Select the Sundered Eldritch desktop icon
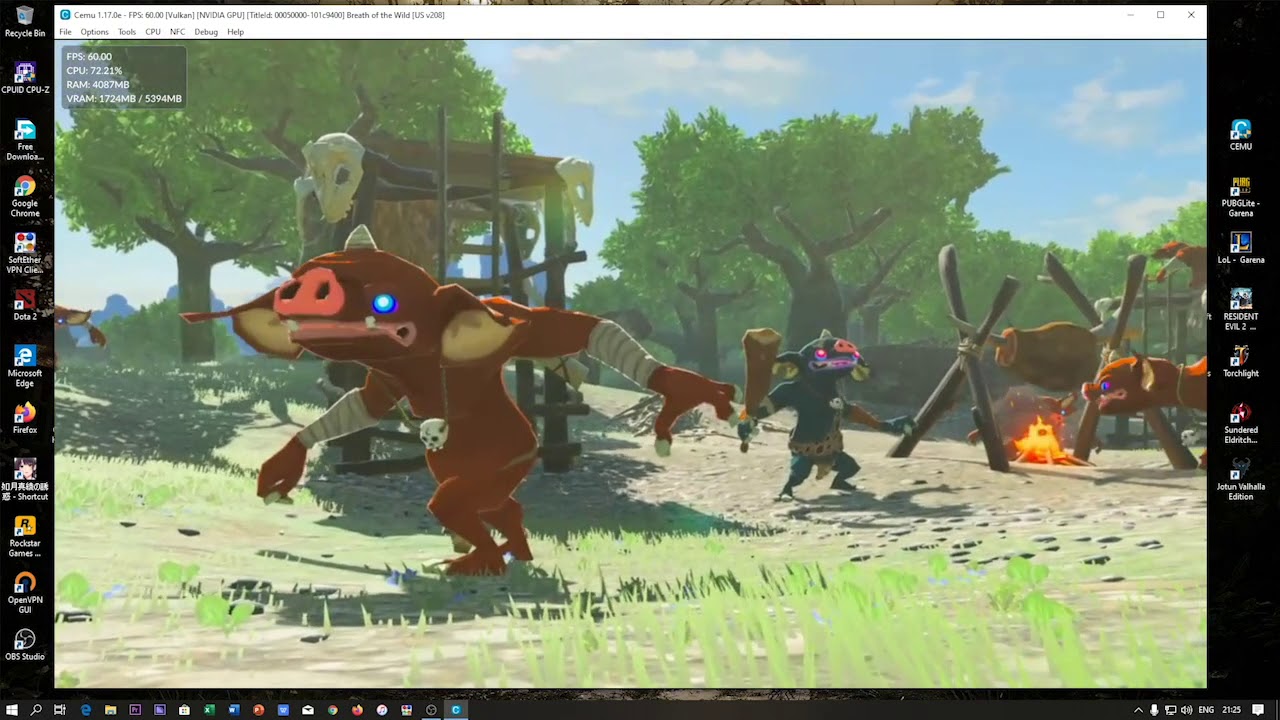Viewport: 1280px width, 720px height. click(1241, 423)
